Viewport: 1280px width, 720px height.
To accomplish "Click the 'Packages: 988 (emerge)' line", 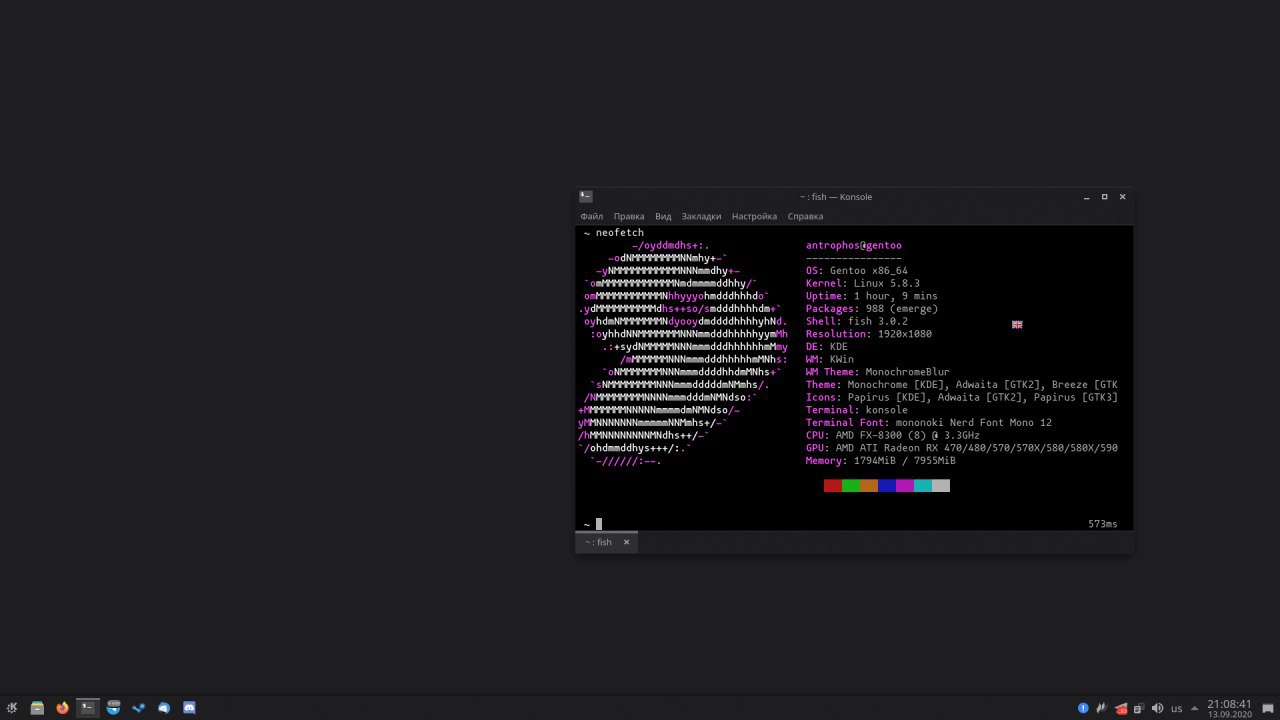I will point(872,309).
